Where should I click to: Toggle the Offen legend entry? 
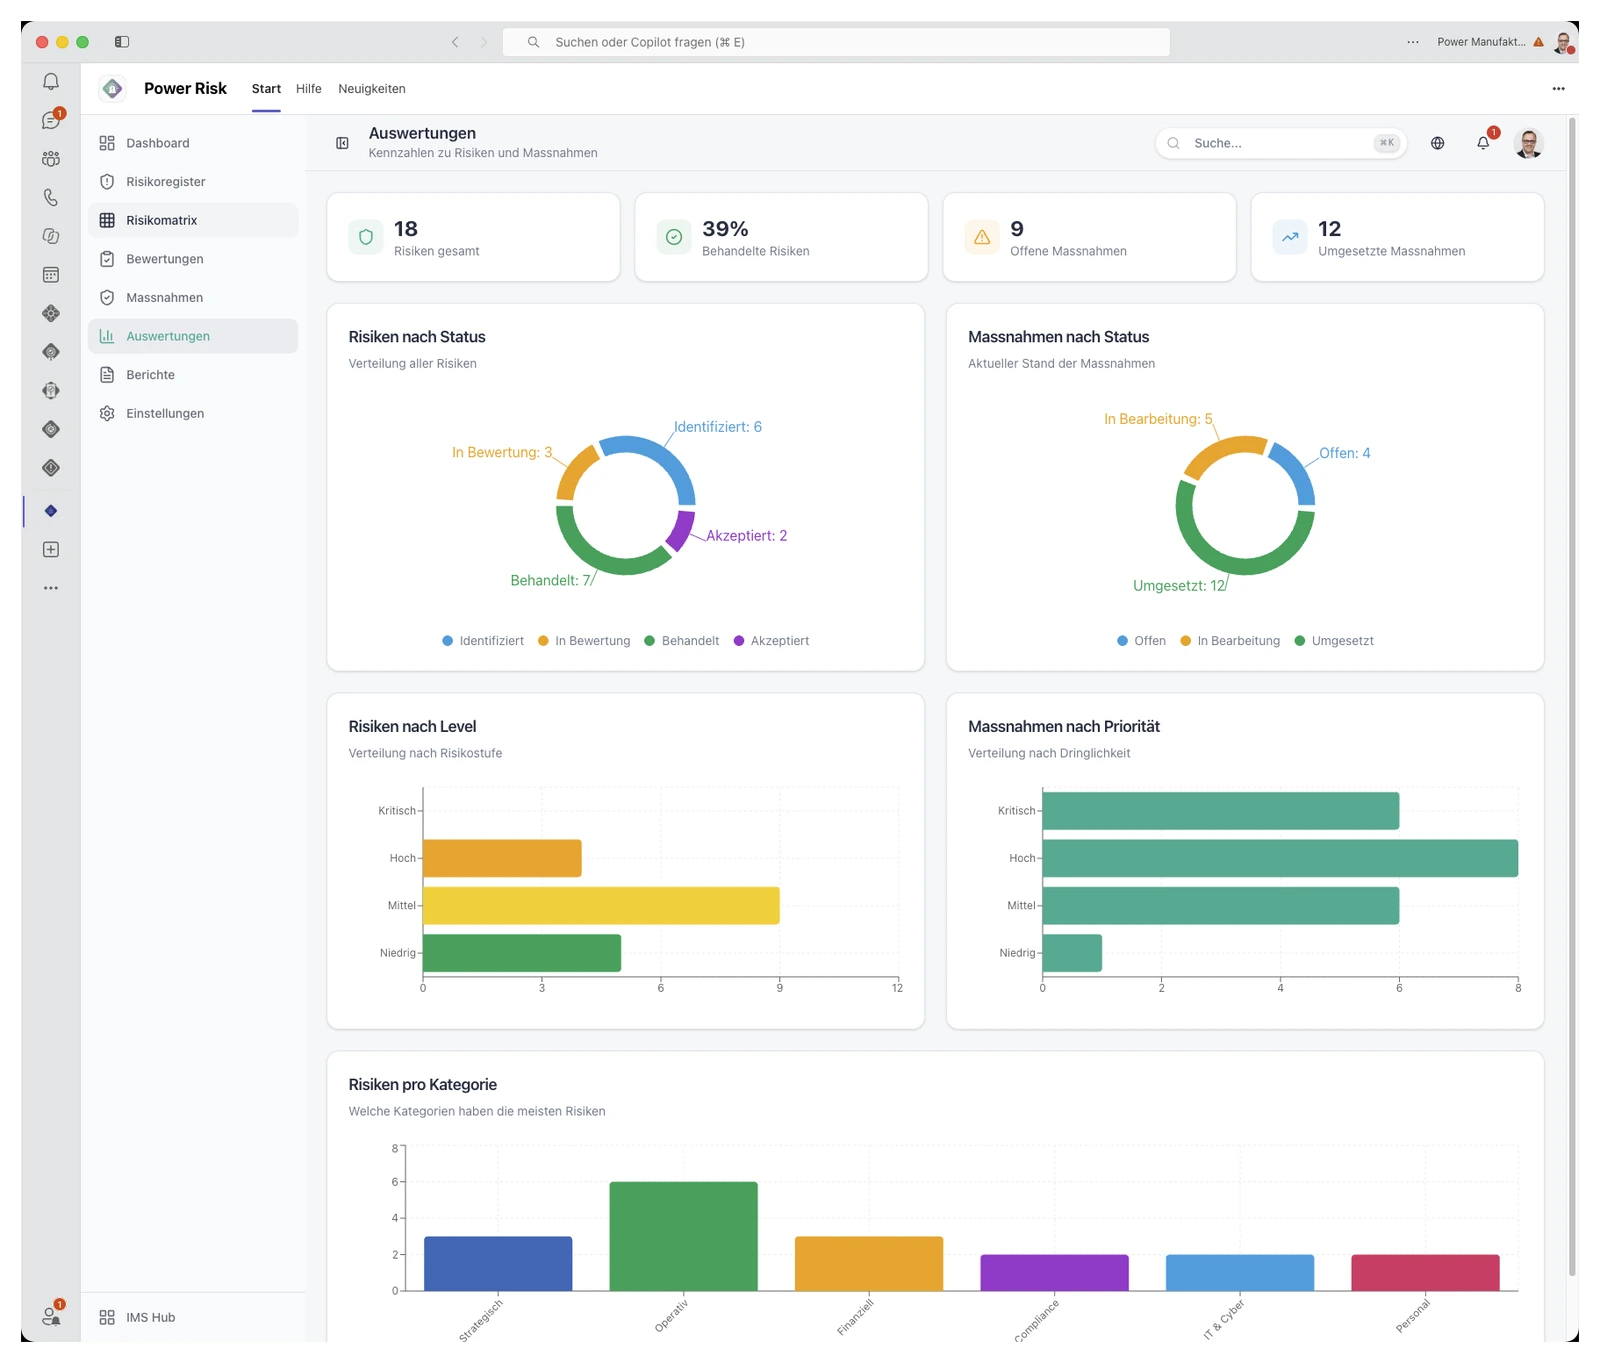[1141, 641]
